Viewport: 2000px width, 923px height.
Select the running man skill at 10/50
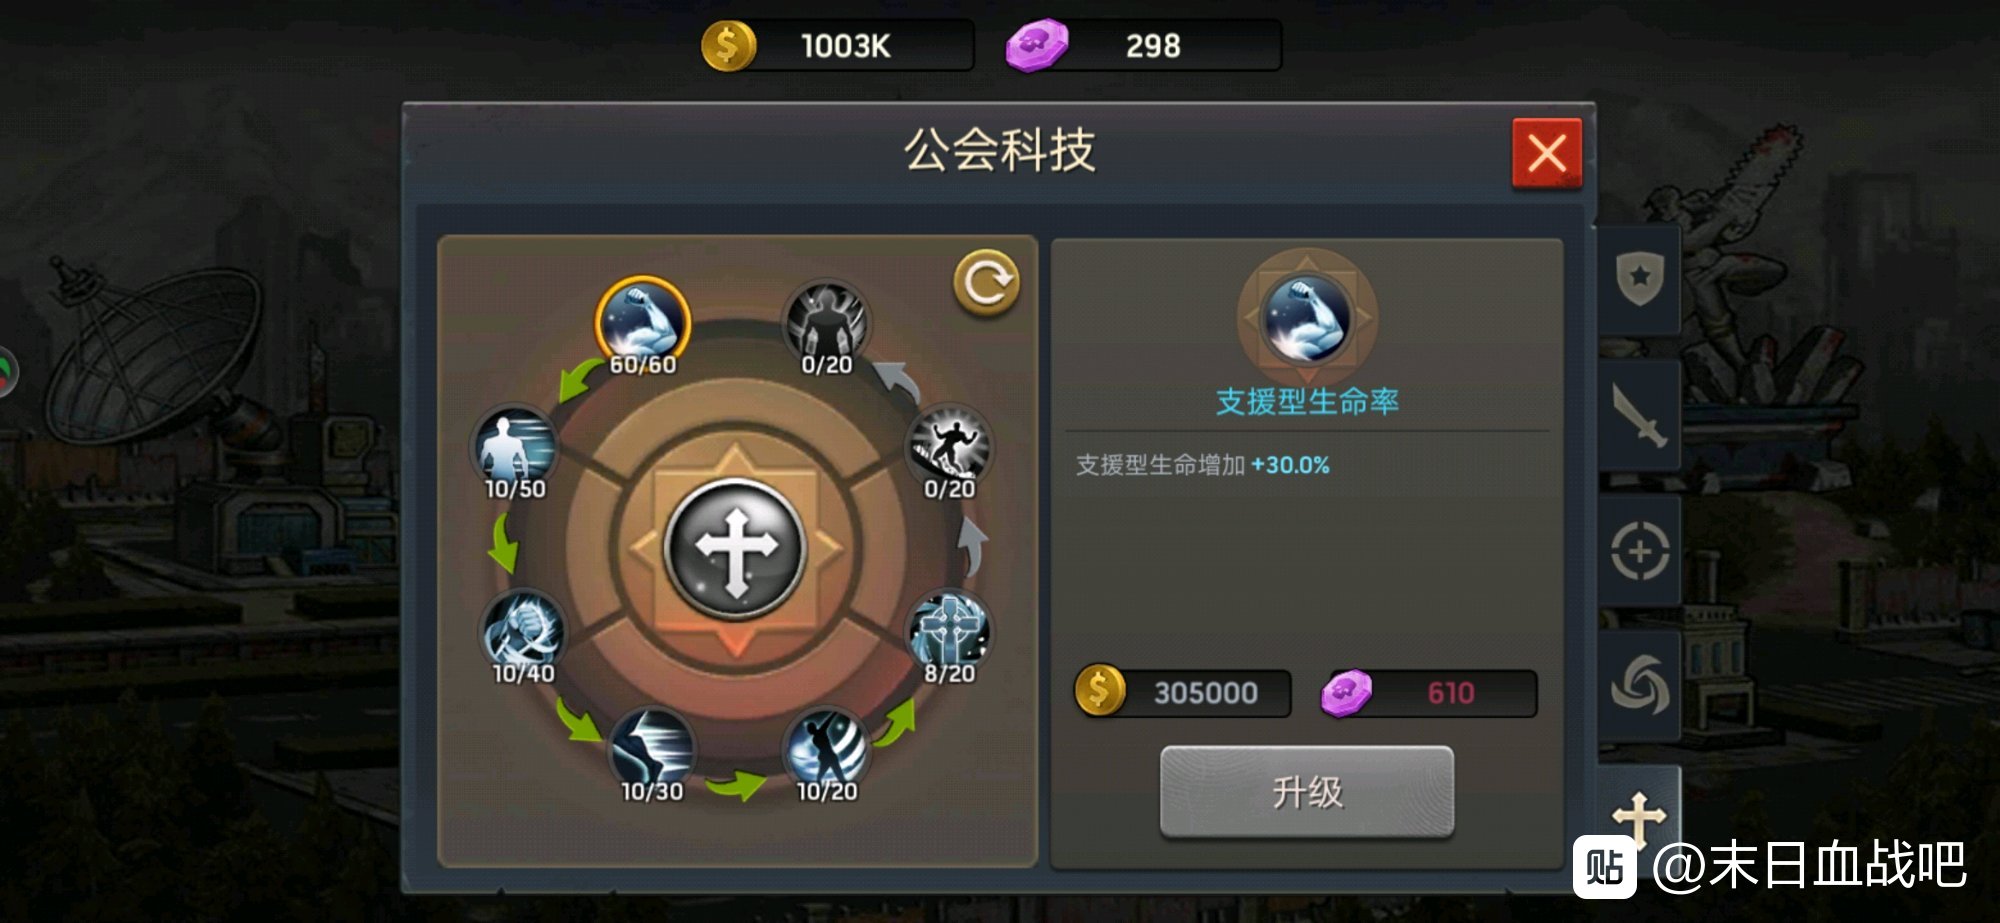(514, 446)
